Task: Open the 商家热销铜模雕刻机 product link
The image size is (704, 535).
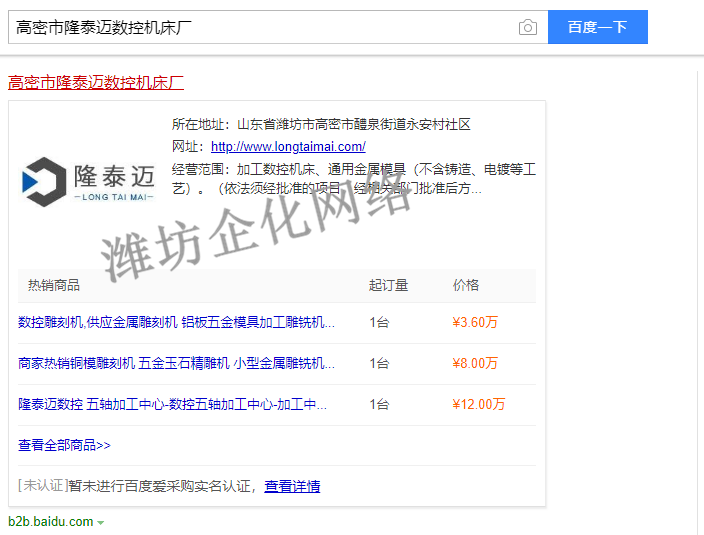Action: [x=176, y=363]
